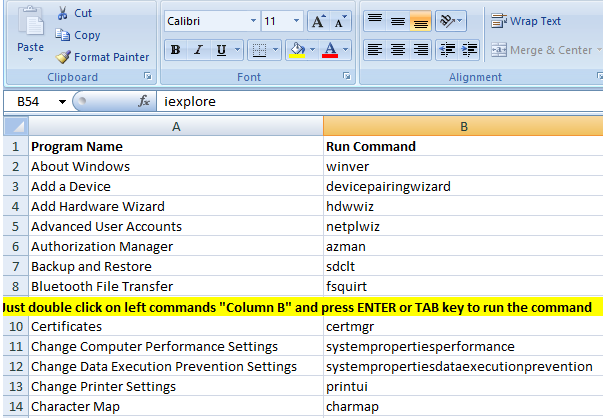
Task: Enable Wrap Text
Action: (x=526, y=21)
